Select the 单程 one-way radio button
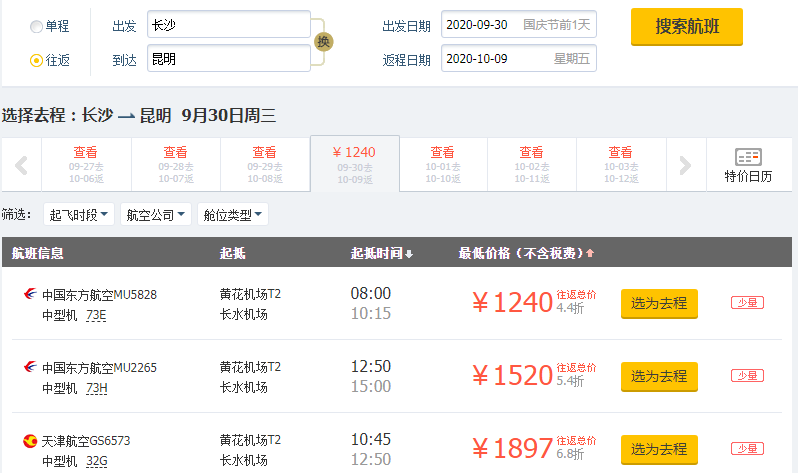The height and width of the screenshot is (473, 798). (x=37, y=26)
